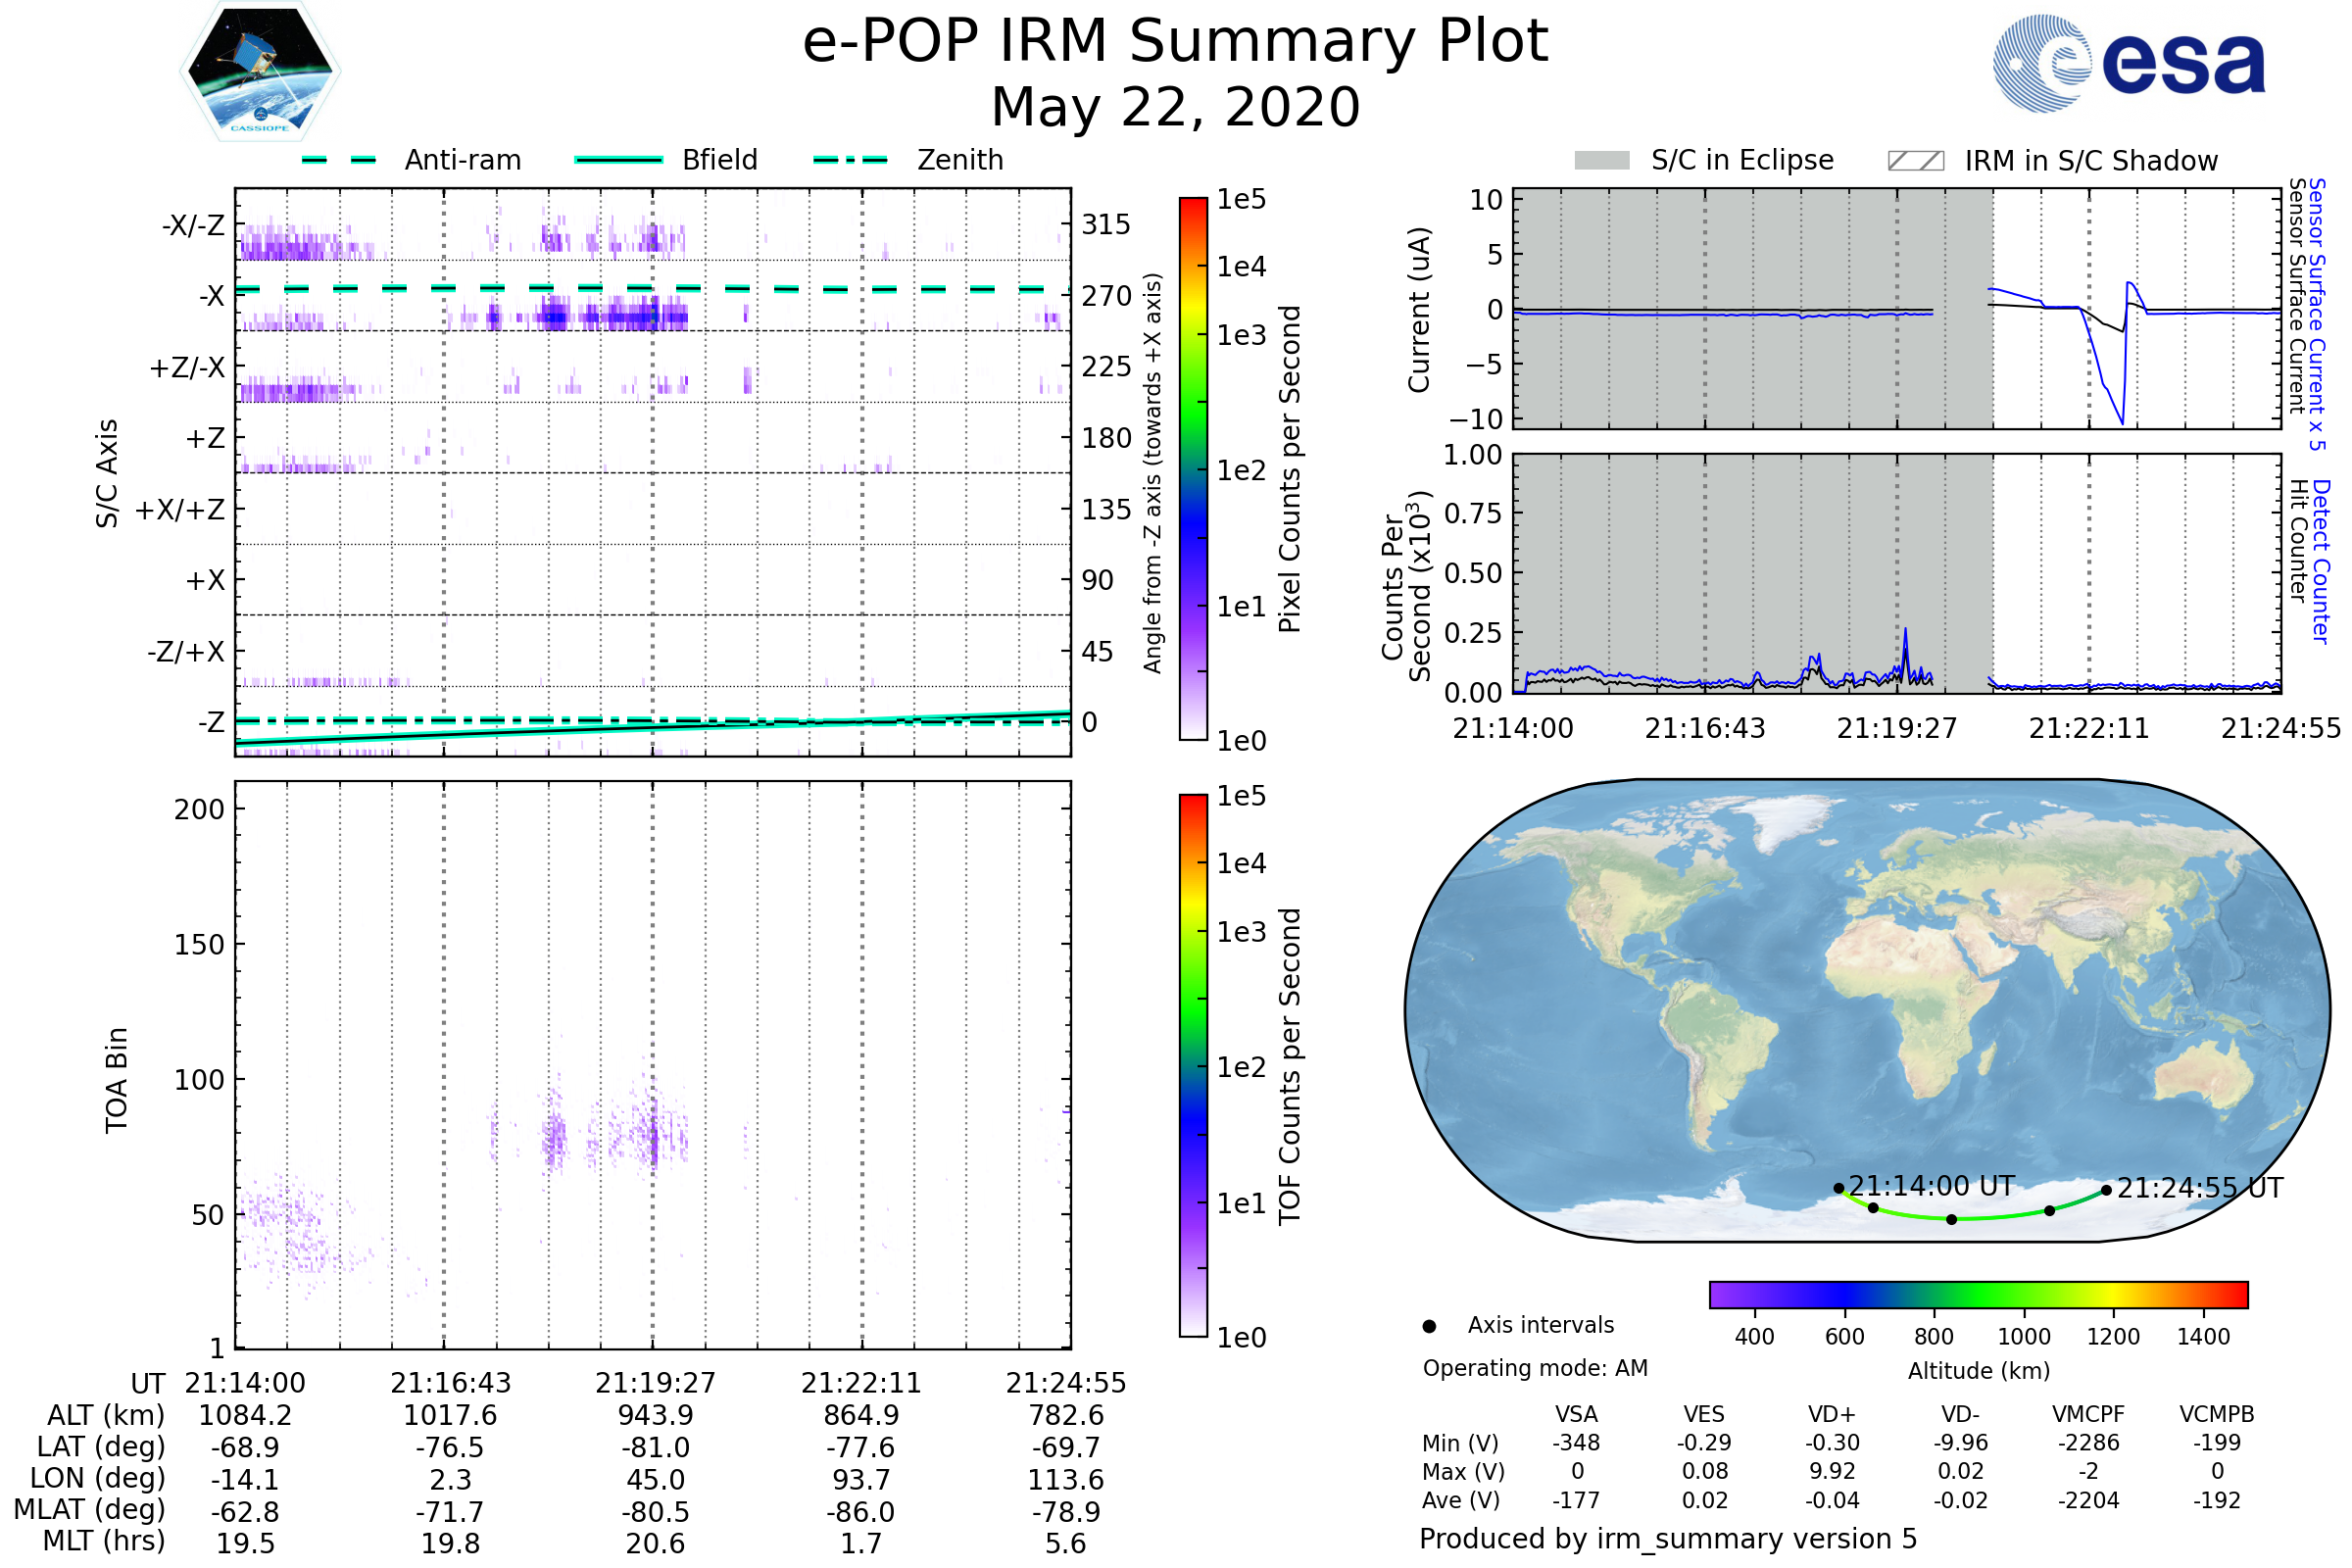Click the IRM in S/C Shadow hatched patch

pyautogui.click(x=1916, y=161)
